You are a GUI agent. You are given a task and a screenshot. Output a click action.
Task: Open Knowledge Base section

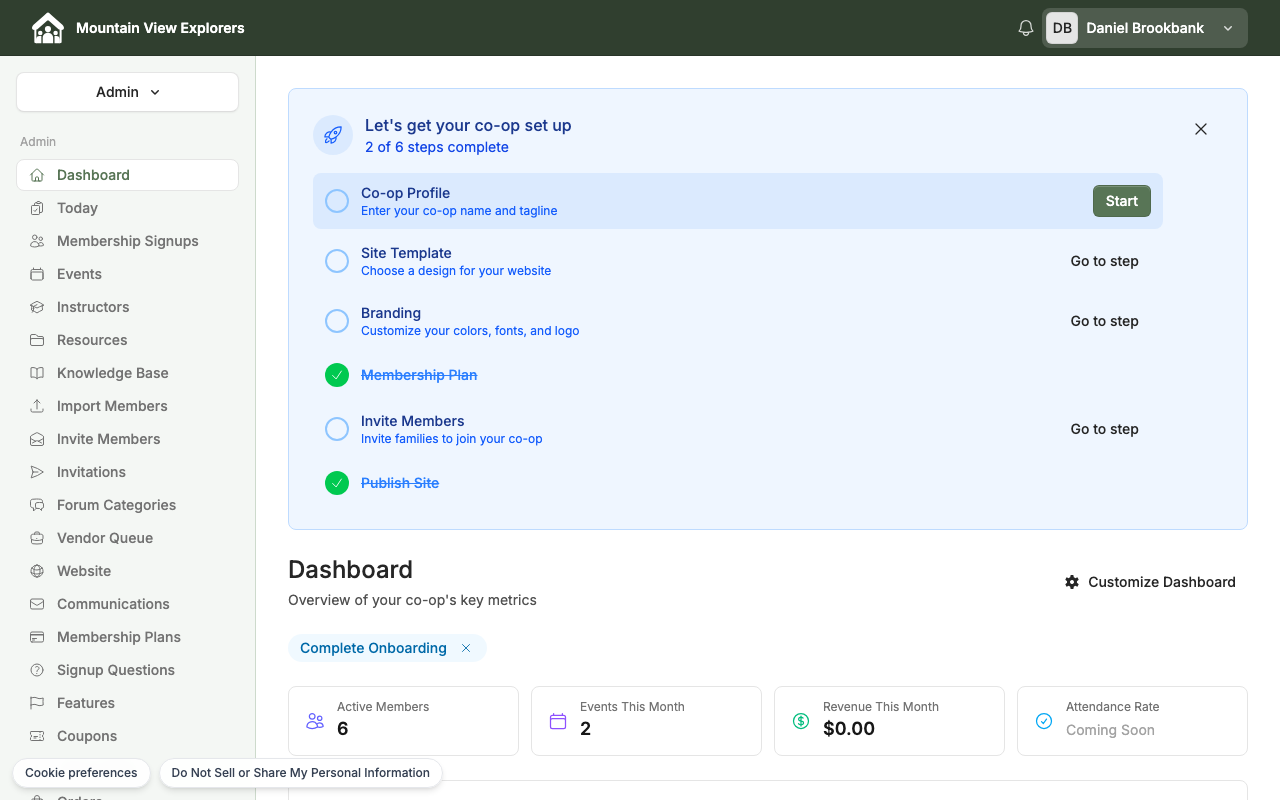tap(127, 373)
